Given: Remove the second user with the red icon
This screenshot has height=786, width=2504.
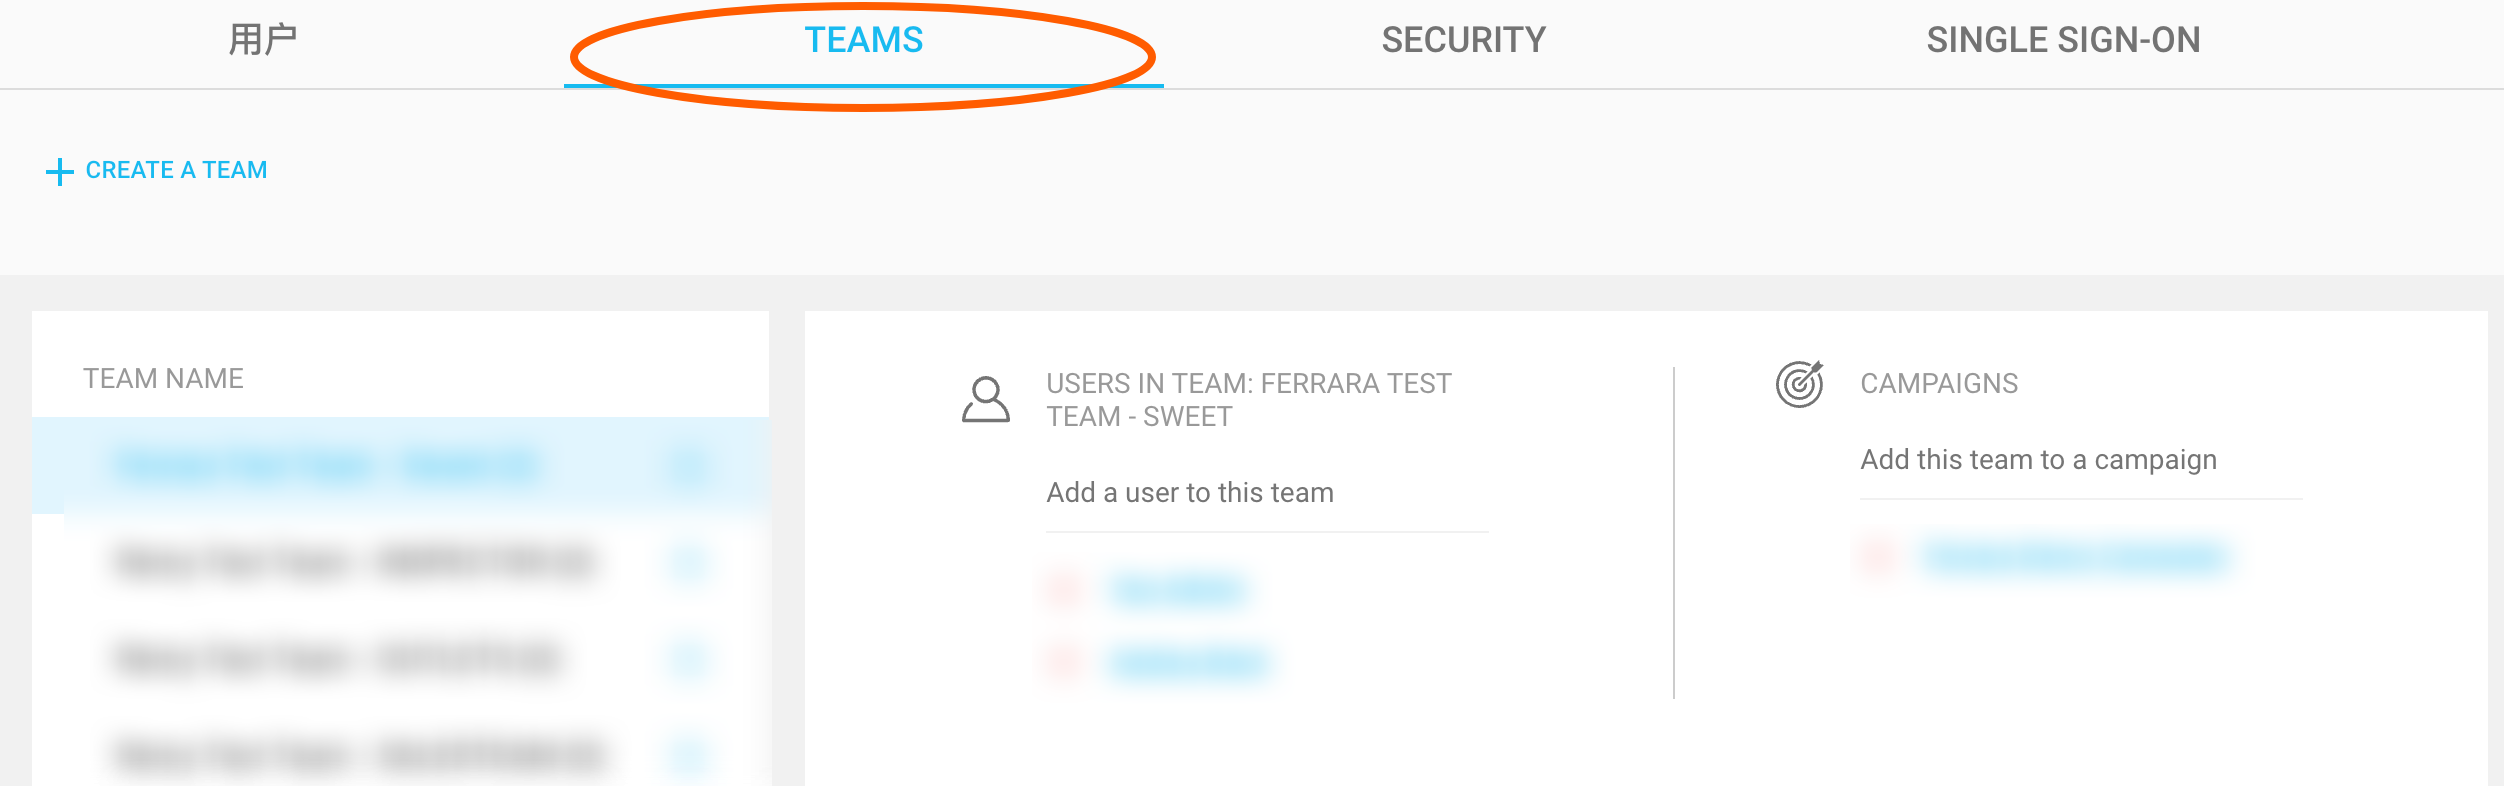Looking at the screenshot, I should [x=1064, y=663].
